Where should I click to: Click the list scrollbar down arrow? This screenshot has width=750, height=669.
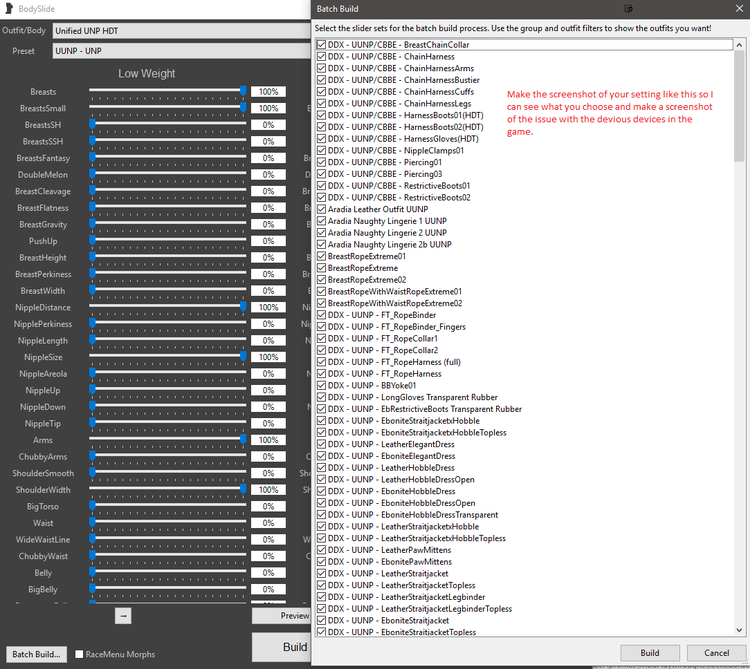(739, 630)
